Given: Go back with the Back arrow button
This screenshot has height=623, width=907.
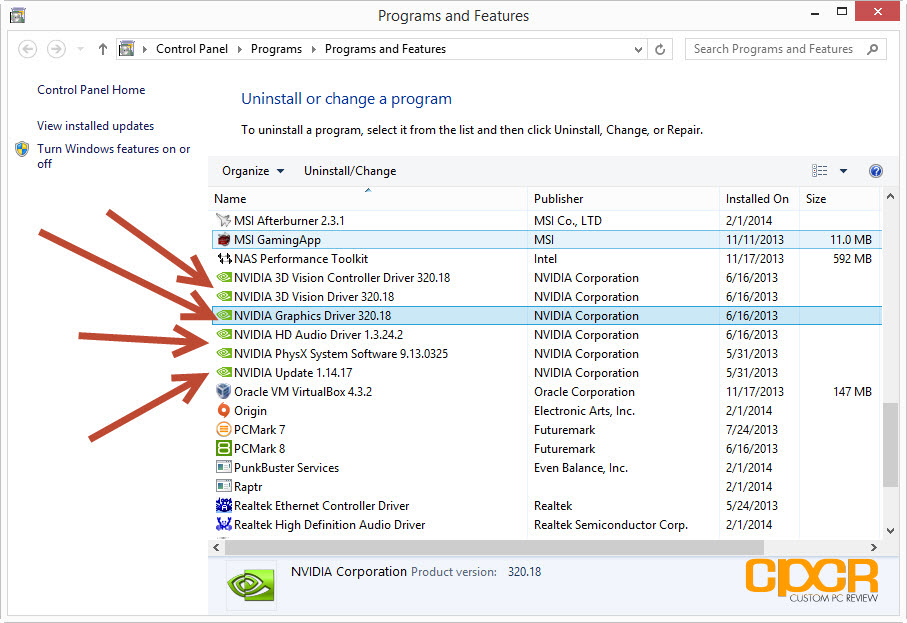Looking at the screenshot, I should click(x=27, y=49).
